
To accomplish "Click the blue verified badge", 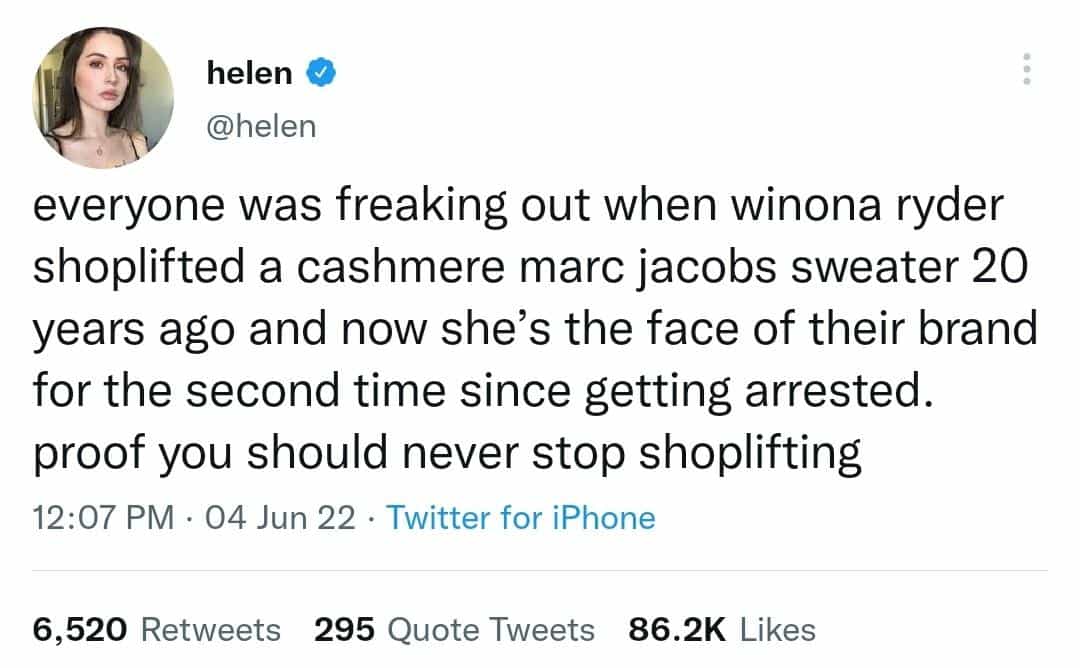I will (x=320, y=72).
